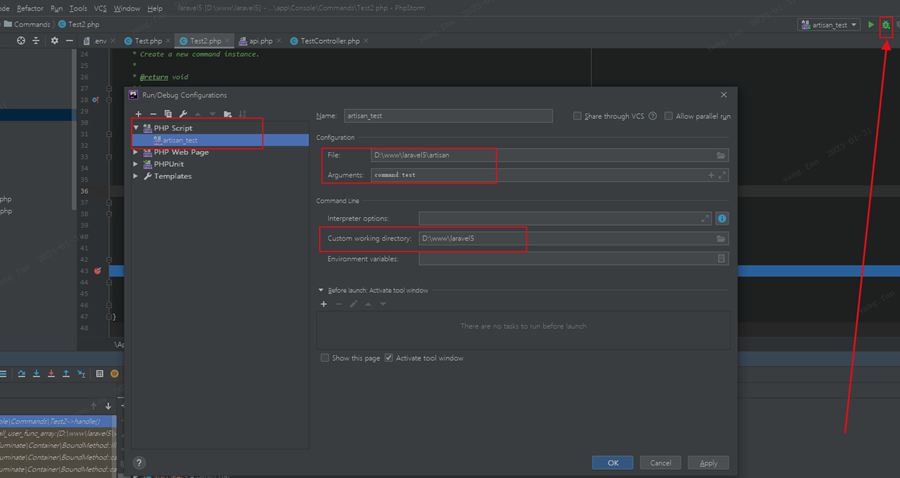Uncheck Activate tool window checkbox
900x478 pixels.
pos(390,358)
